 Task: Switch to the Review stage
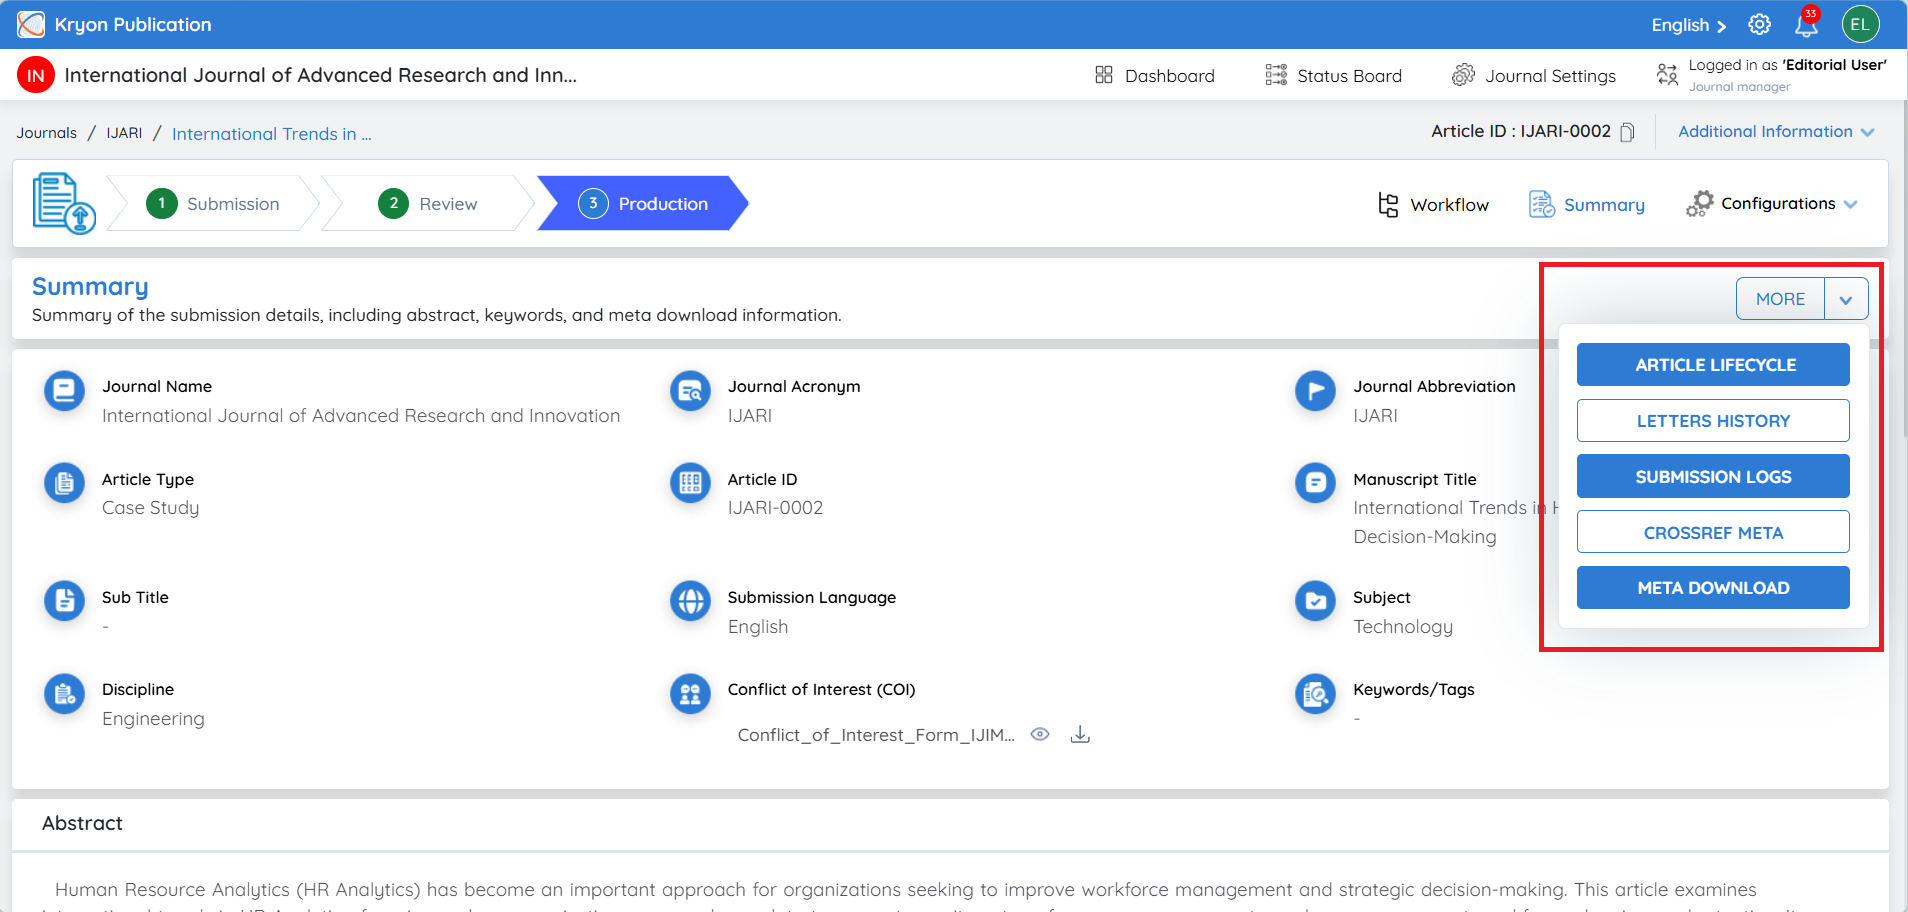(428, 204)
